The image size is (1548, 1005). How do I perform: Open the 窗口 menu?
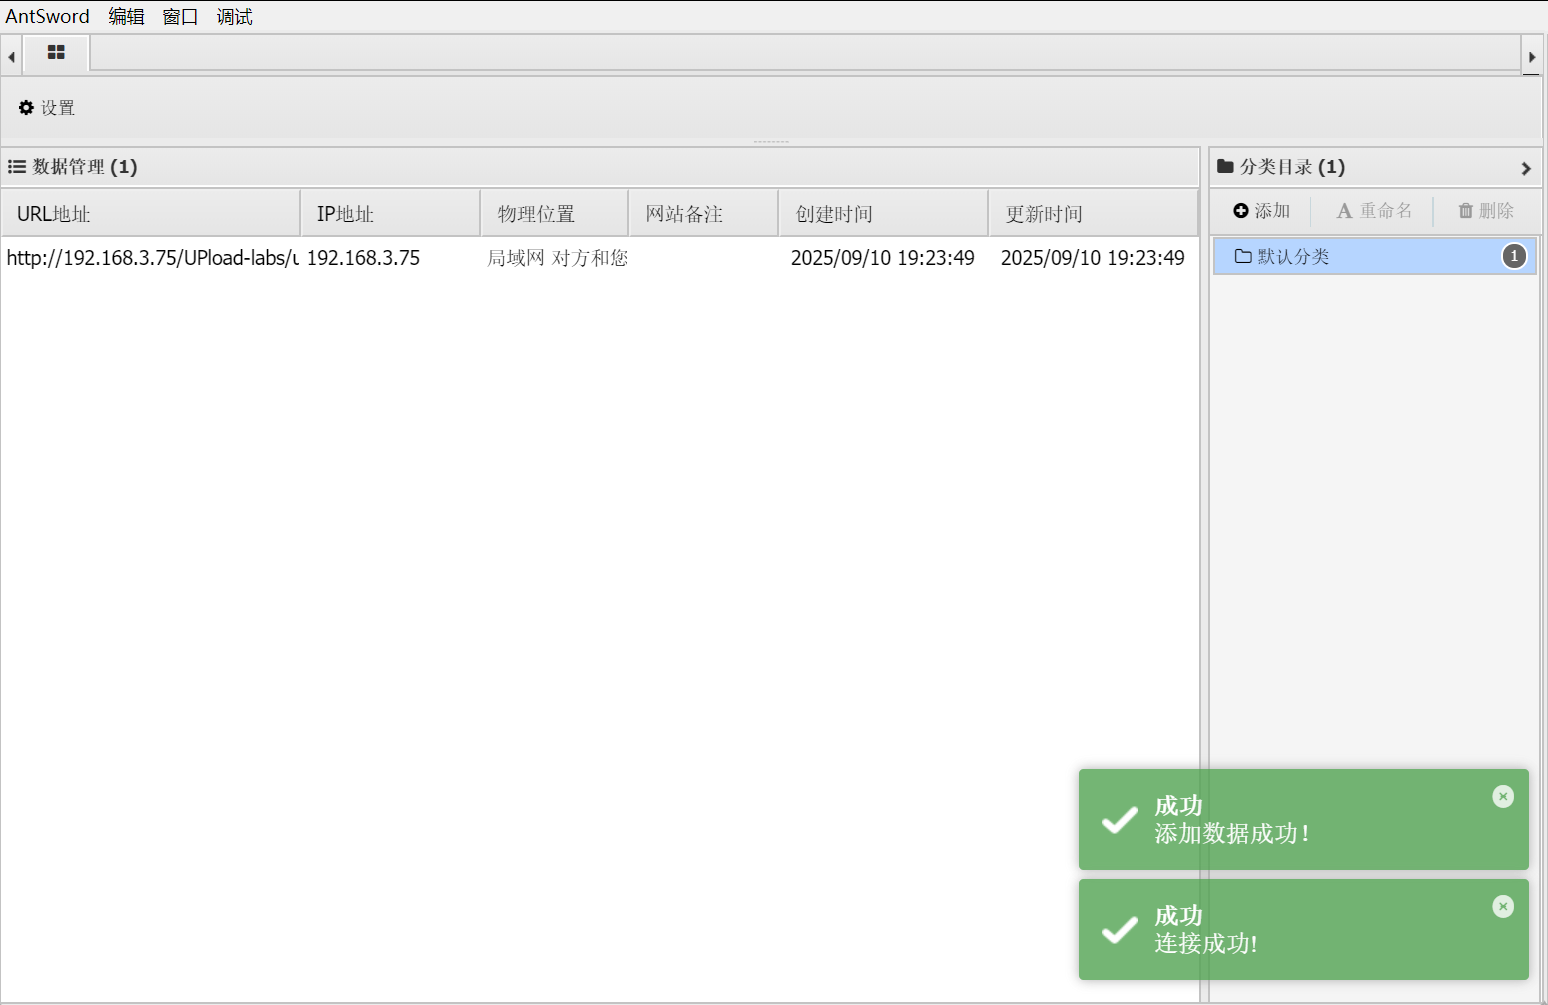point(180,16)
